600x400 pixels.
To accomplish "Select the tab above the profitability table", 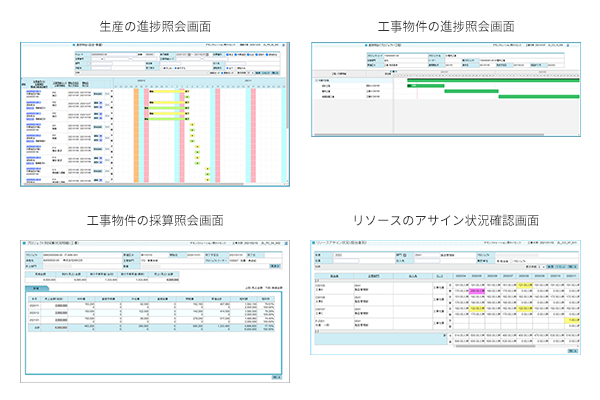I will click(x=33, y=287).
